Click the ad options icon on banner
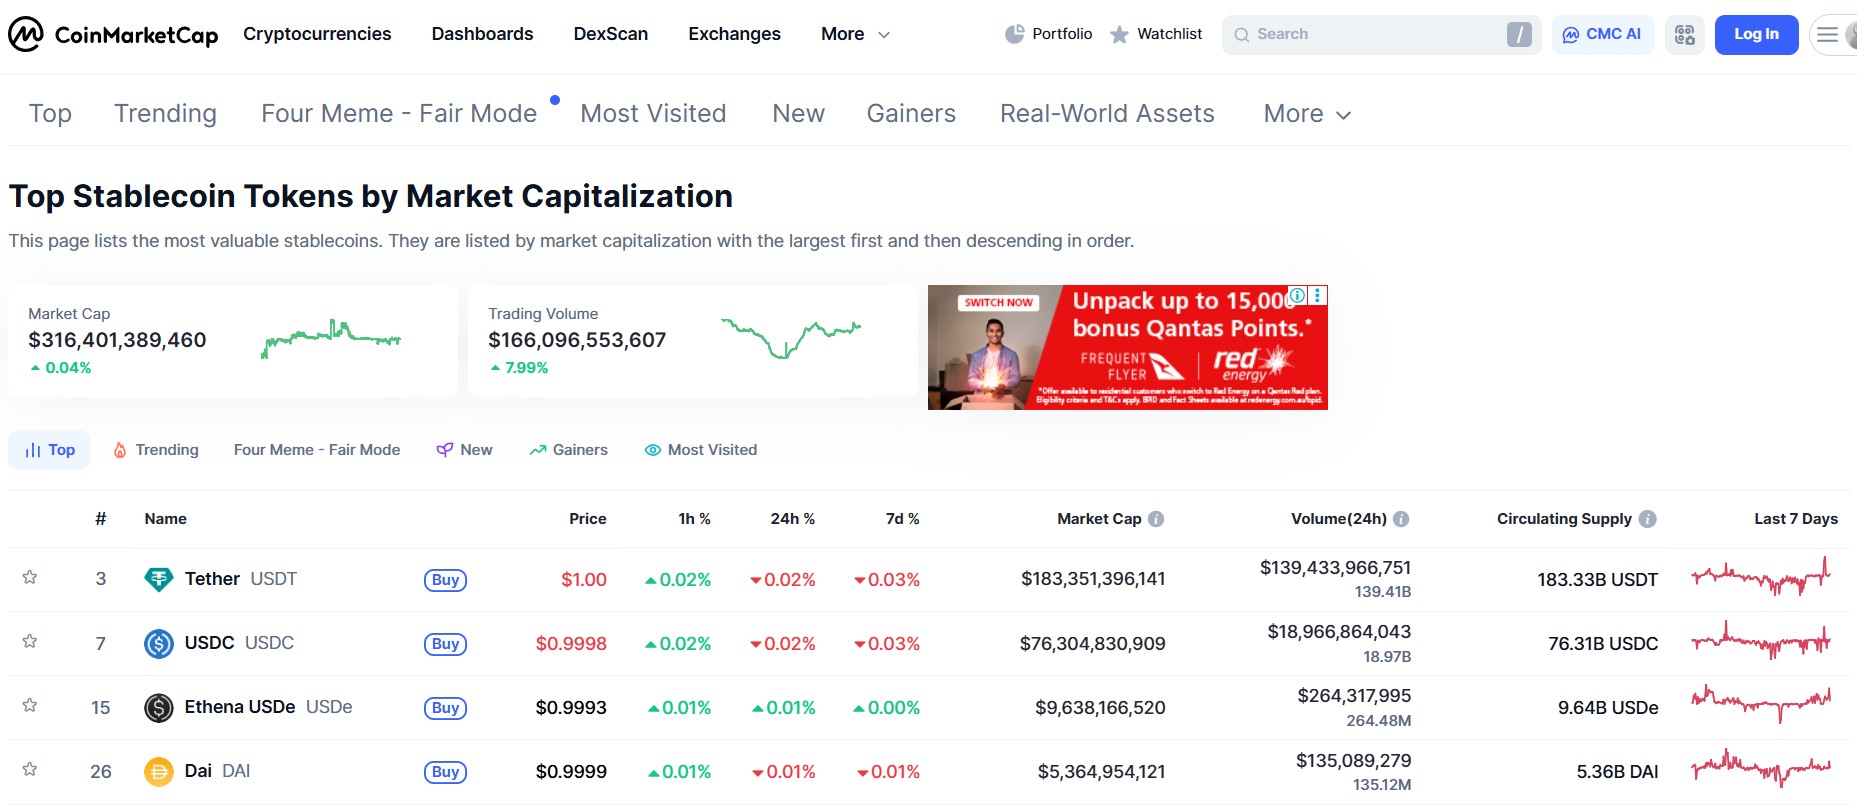Viewport: 1857px width, 811px height. coord(1318,295)
